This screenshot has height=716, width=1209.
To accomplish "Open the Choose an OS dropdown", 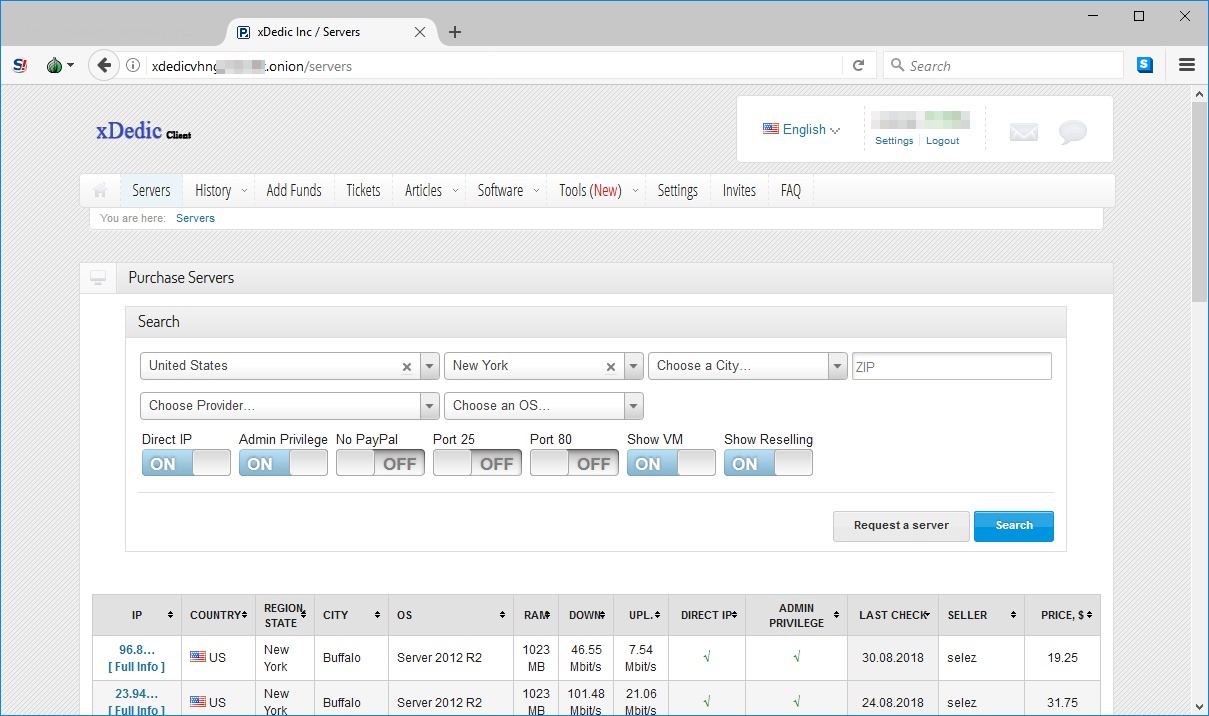I will click(543, 406).
